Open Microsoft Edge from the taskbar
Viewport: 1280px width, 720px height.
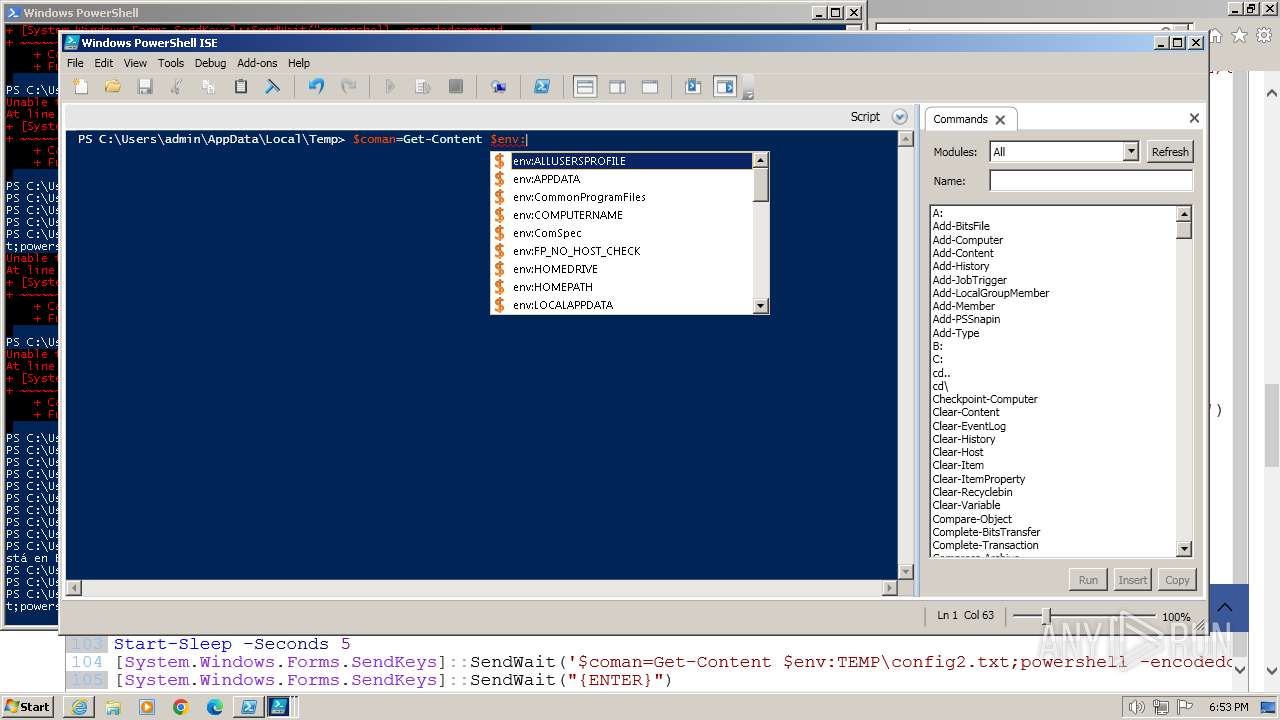[x=215, y=707]
